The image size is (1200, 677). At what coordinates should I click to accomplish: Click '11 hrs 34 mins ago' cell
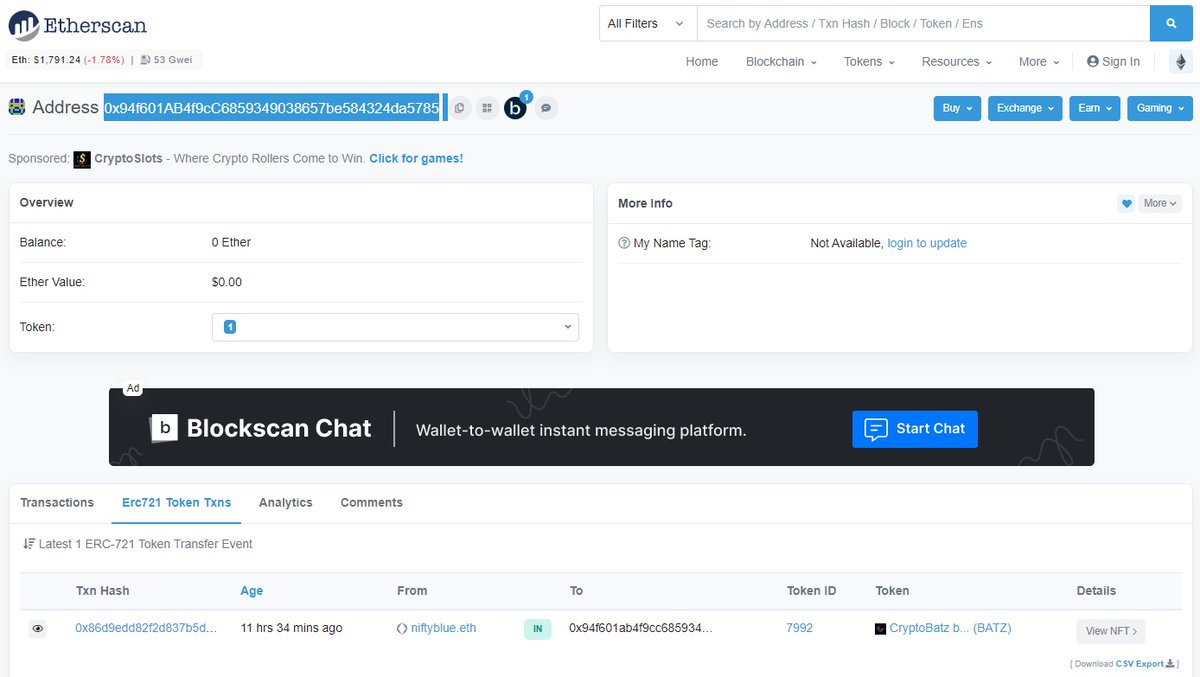pyautogui.click(x=292, y=628)
